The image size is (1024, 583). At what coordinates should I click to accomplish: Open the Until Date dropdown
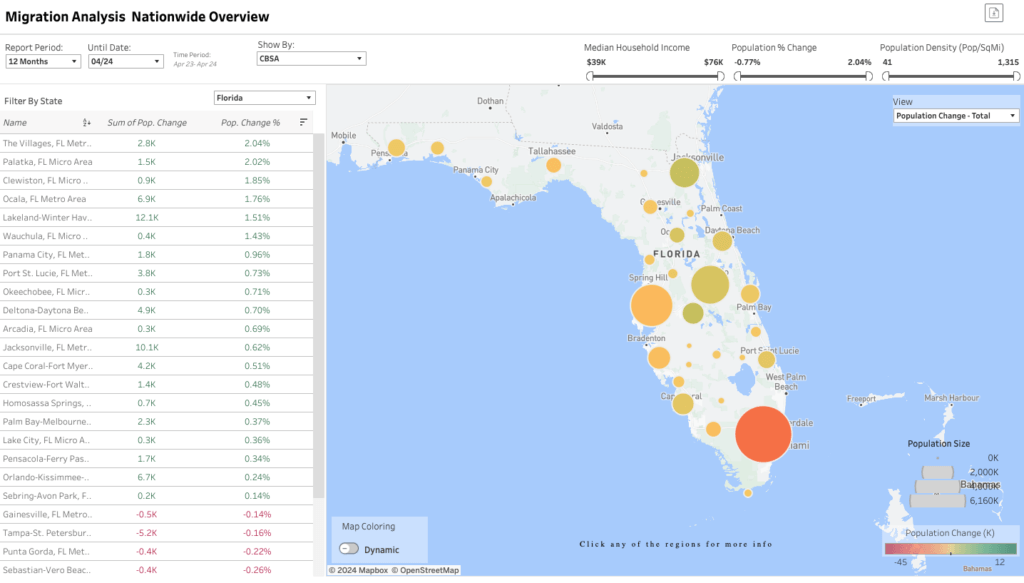[x=125, y=61]
